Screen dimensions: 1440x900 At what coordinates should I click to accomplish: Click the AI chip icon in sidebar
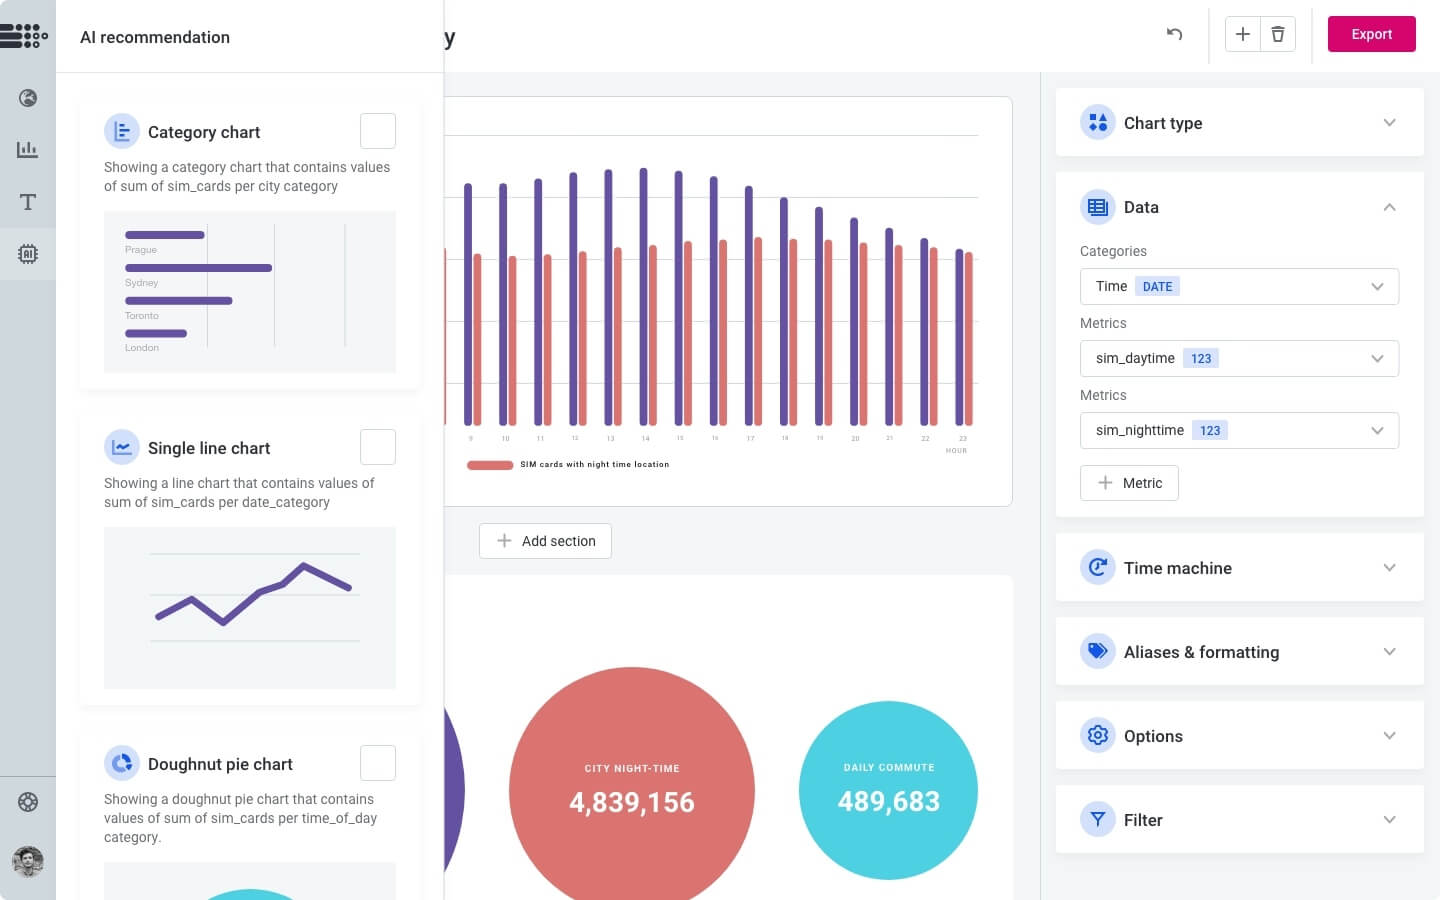point(28,254)
